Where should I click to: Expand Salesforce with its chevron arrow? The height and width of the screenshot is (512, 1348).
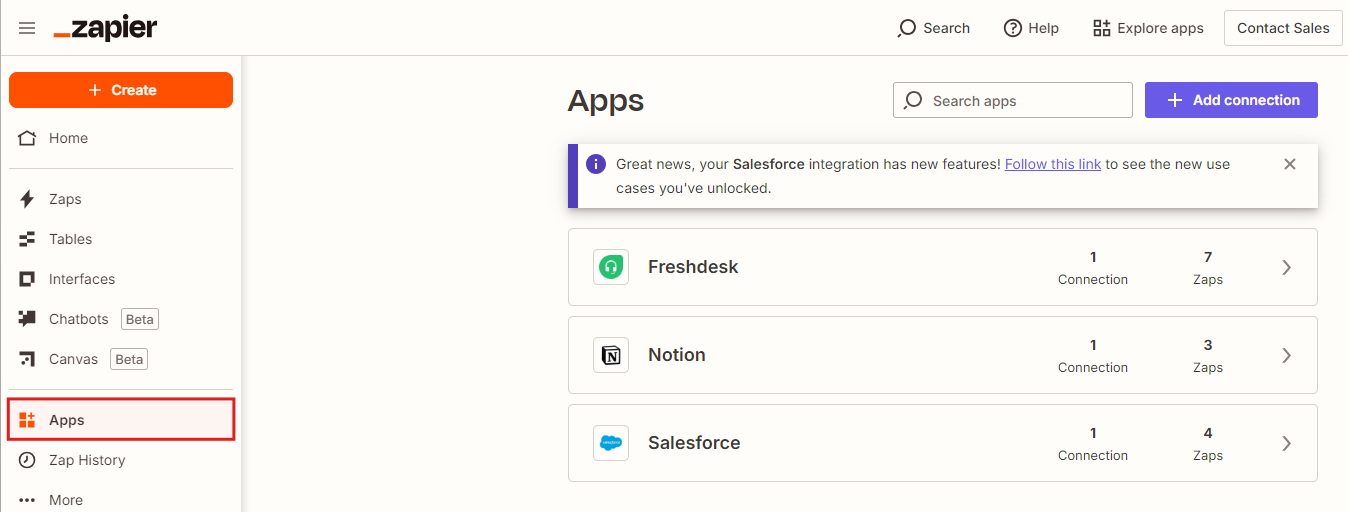tap(1287, 443)
